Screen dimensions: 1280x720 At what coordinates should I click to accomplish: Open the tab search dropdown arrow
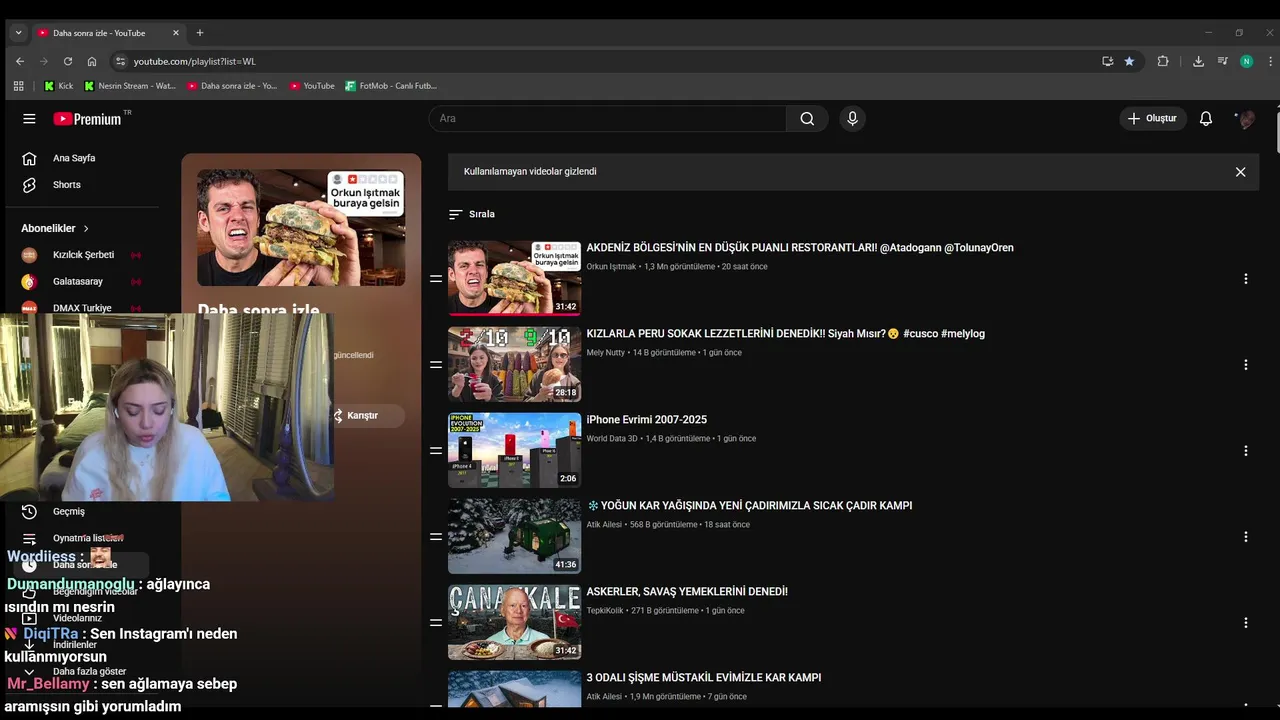(x=18, y=33)
